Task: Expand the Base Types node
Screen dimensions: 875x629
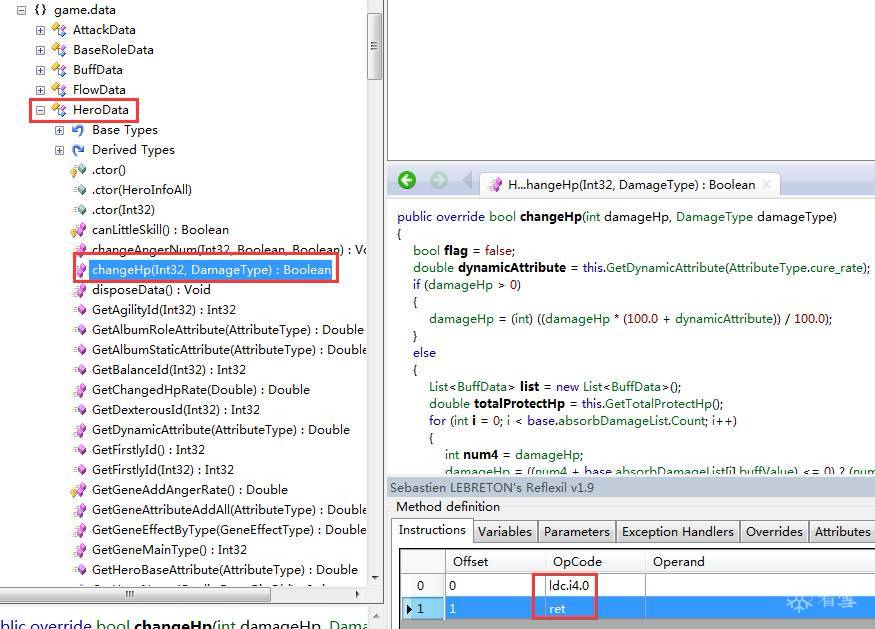Action: point(60,130)
